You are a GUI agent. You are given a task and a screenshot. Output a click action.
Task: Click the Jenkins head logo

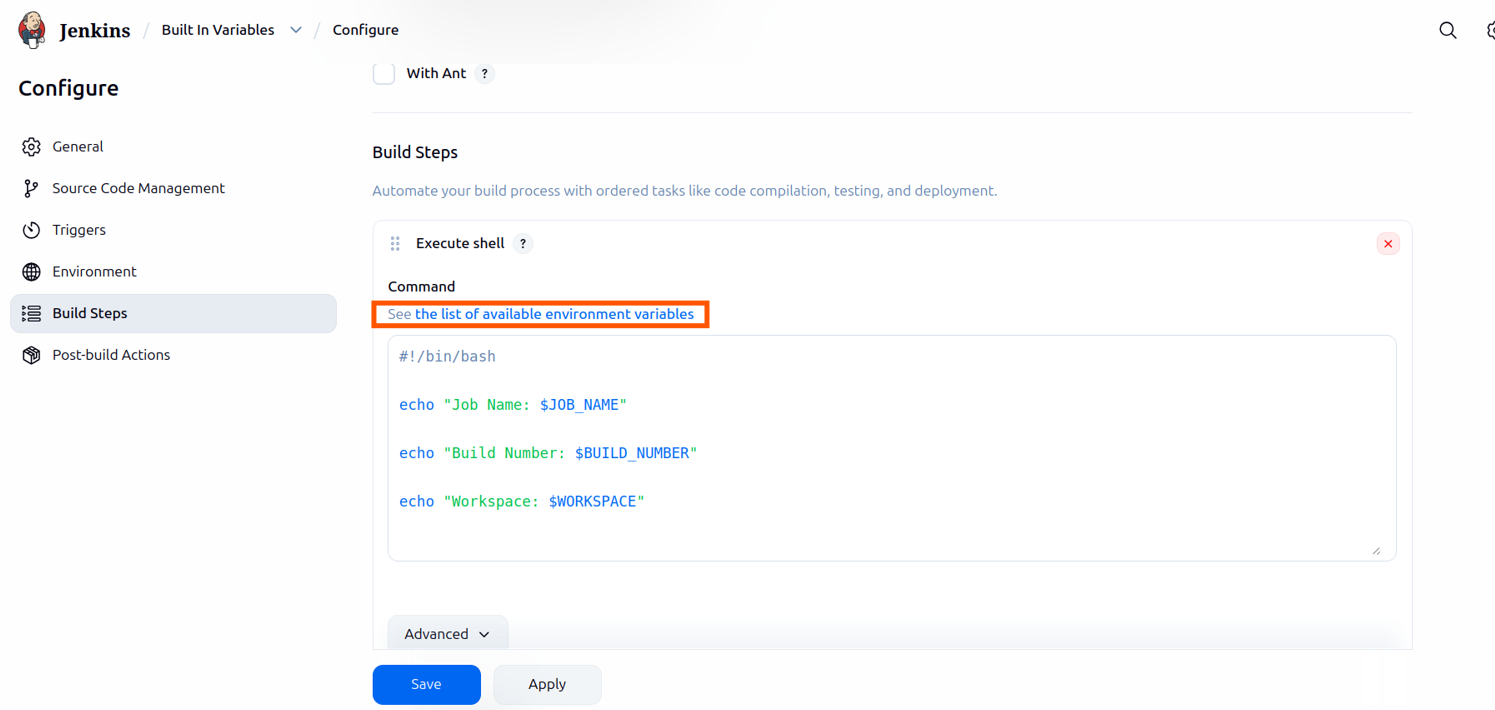pyautogui.click(x=31, y=29)
